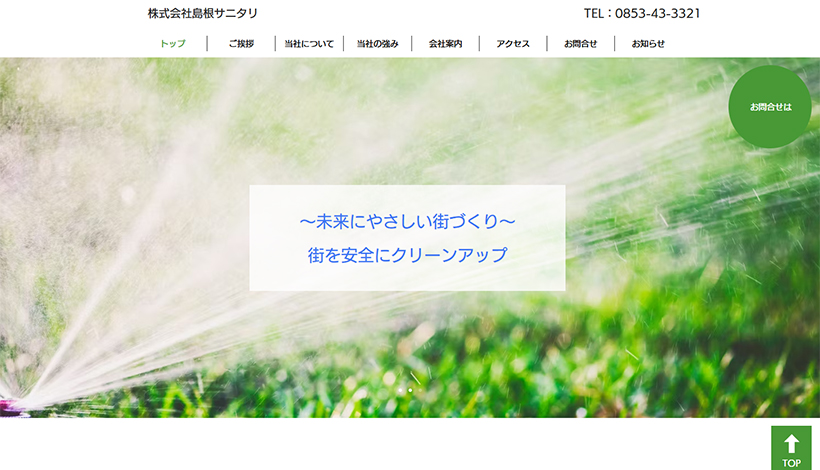Open the ご挨拶 navigation page

point(241,44)
